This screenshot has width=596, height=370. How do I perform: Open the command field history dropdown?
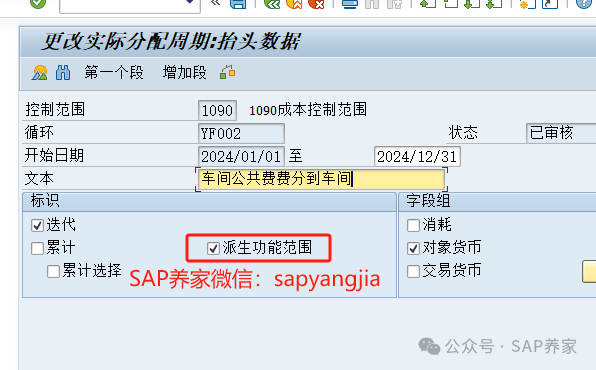190,2
